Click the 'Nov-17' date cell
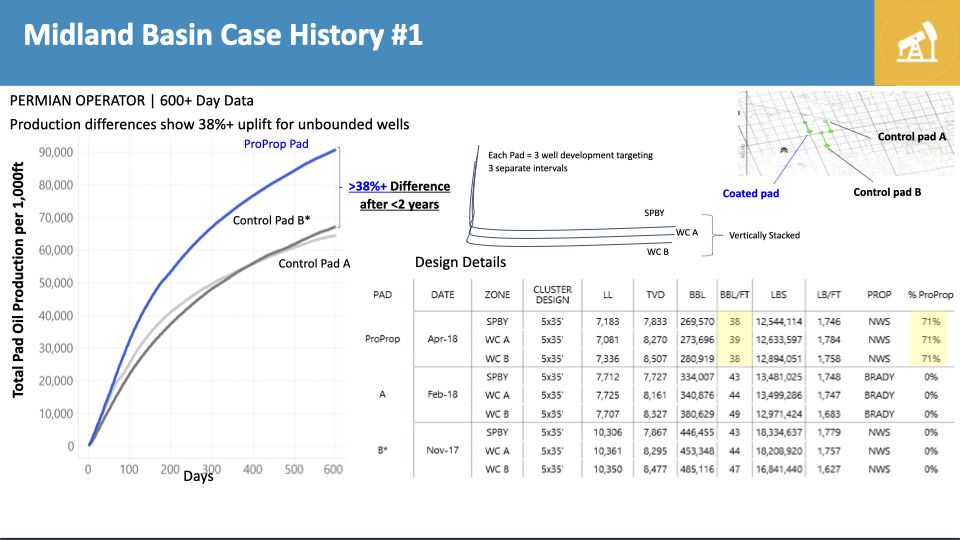Screen dimensions: 960x540 point(443,450)
